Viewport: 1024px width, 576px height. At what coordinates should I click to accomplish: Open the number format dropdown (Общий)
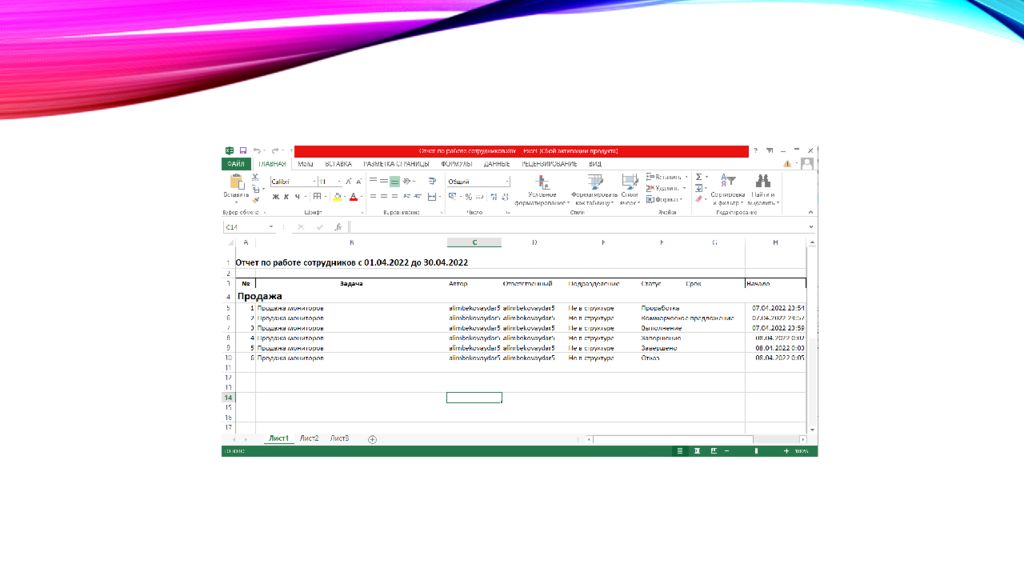[507, 182]
